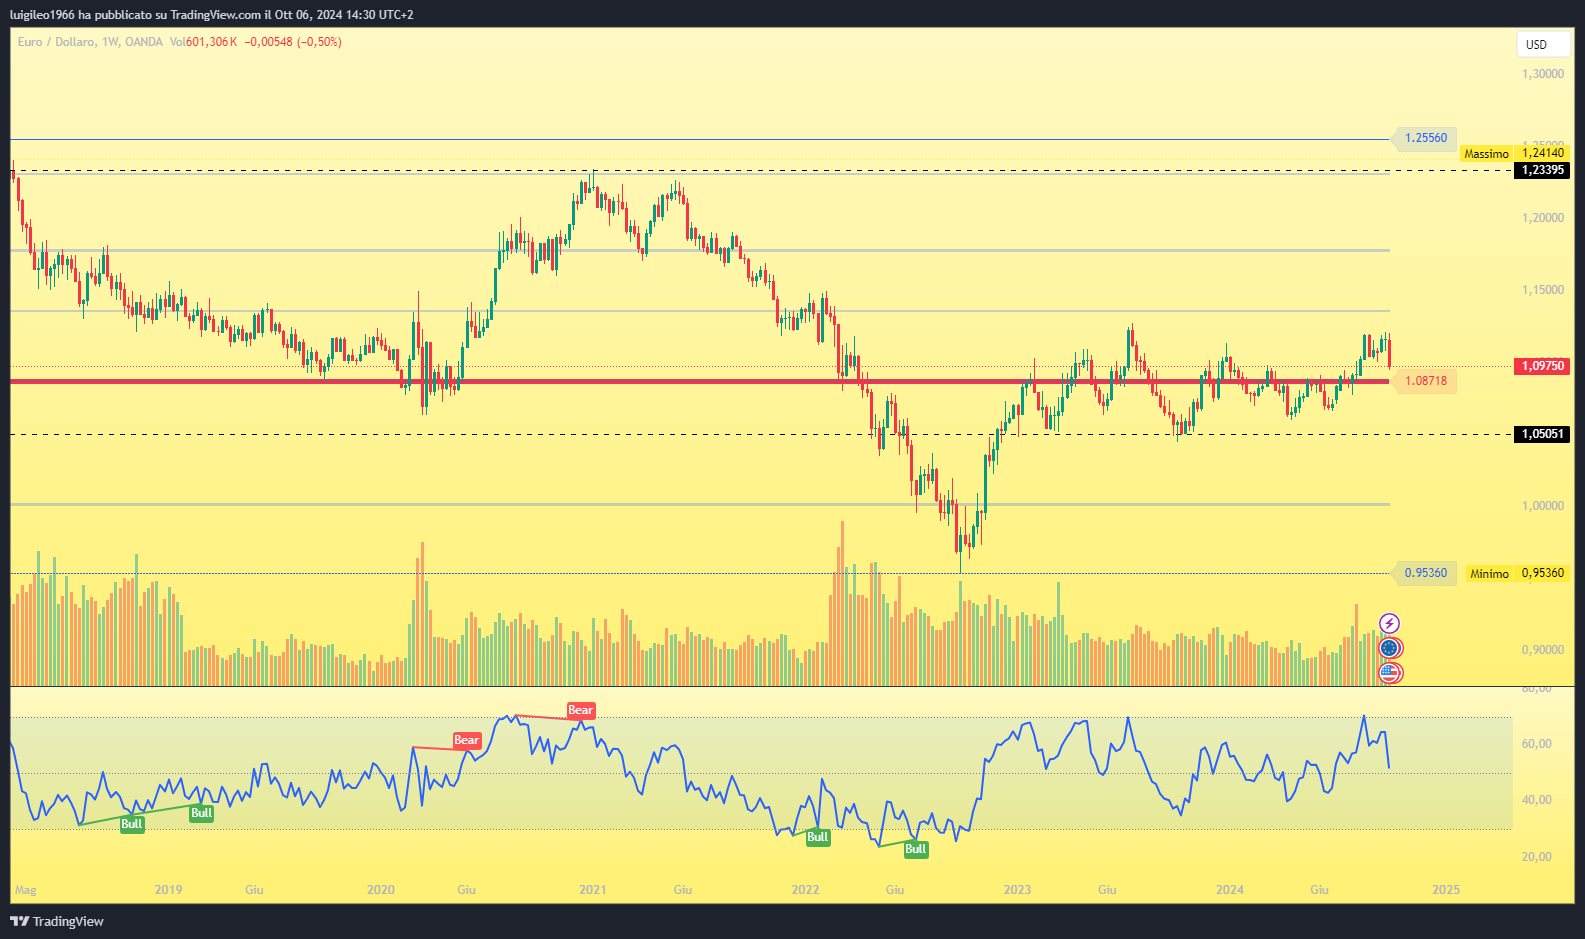1585x939 pixels.
Task: Click the 2019 label on time axis
Action: (x=169, y=890)
